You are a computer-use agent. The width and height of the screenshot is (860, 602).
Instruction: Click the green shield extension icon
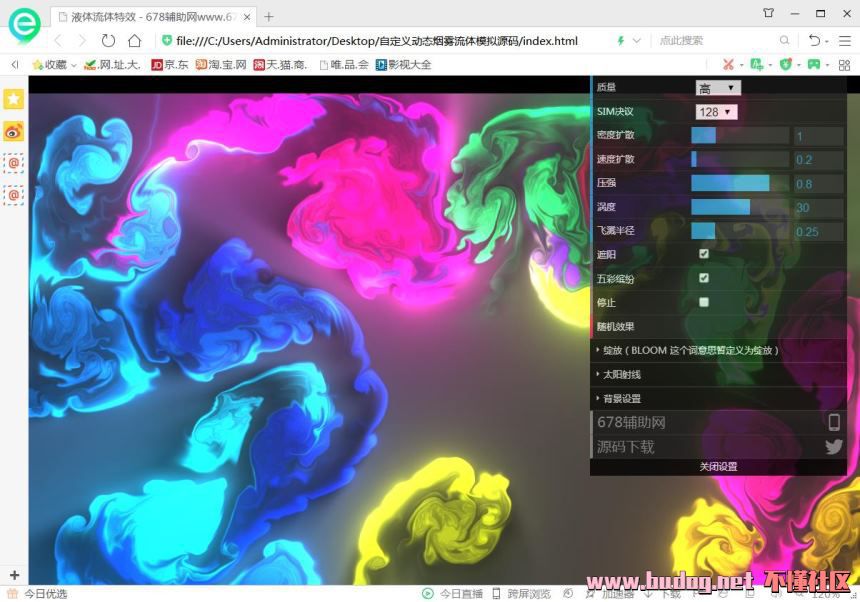coord(786,65)
